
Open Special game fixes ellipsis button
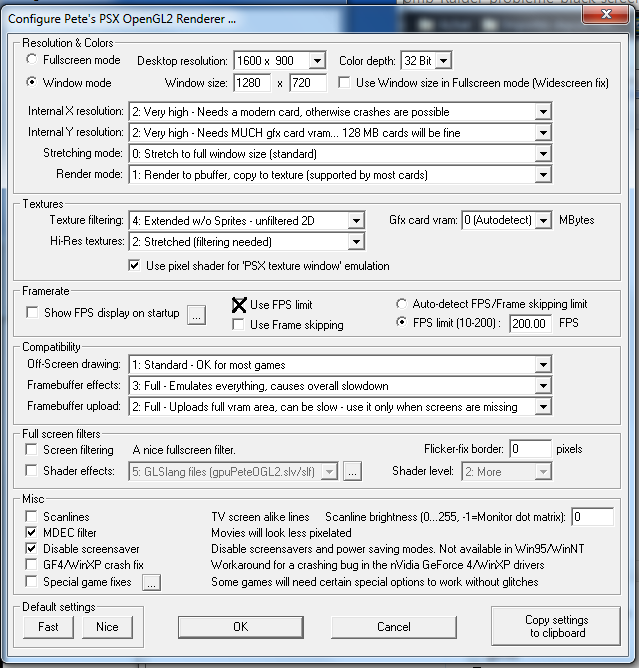coord(151,582)
